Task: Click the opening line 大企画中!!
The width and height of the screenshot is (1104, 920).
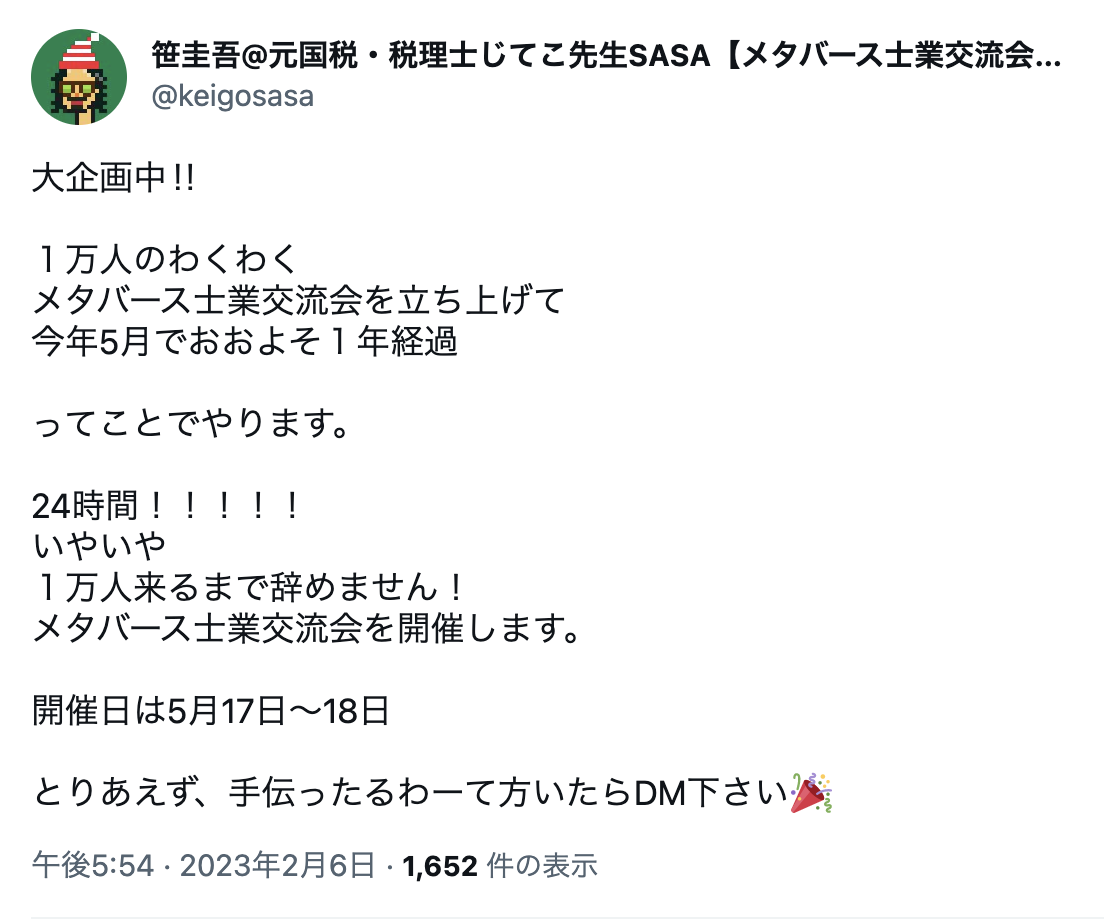Action: [x=113, y=180]
